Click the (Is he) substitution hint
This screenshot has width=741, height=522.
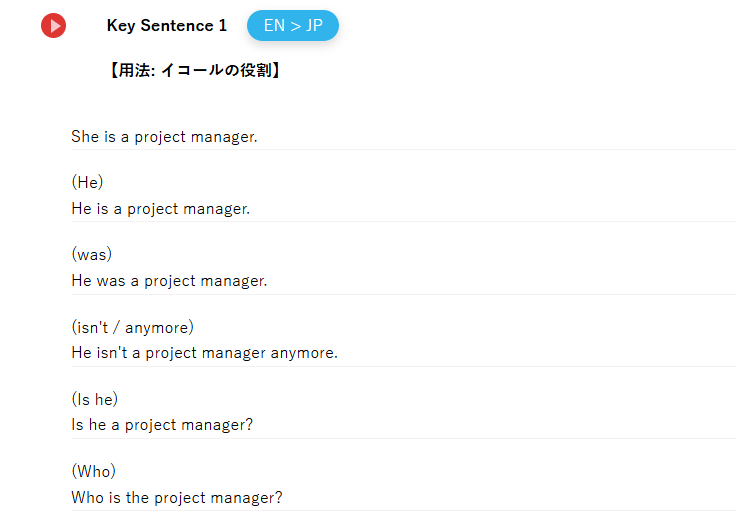tap(94, 399)
